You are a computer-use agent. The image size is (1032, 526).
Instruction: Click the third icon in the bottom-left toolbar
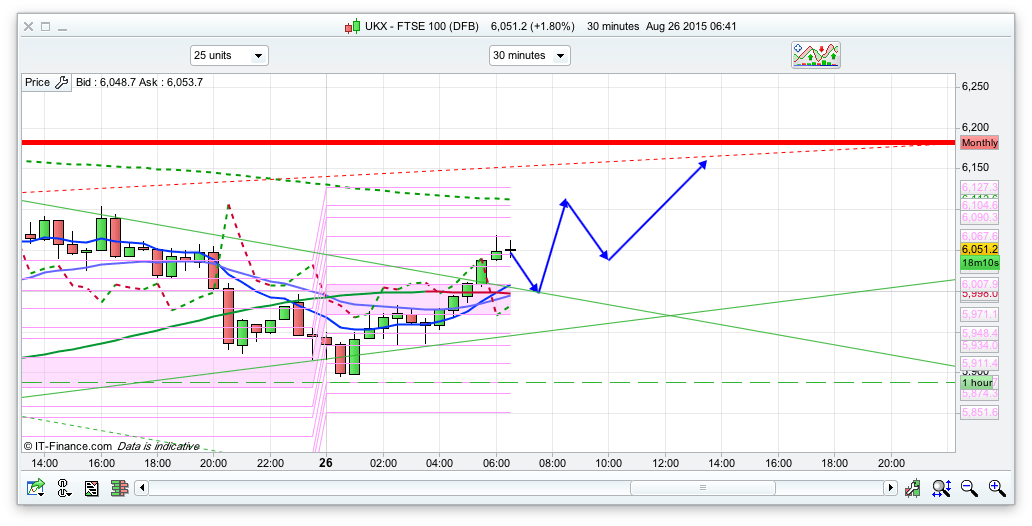[92, 488]
